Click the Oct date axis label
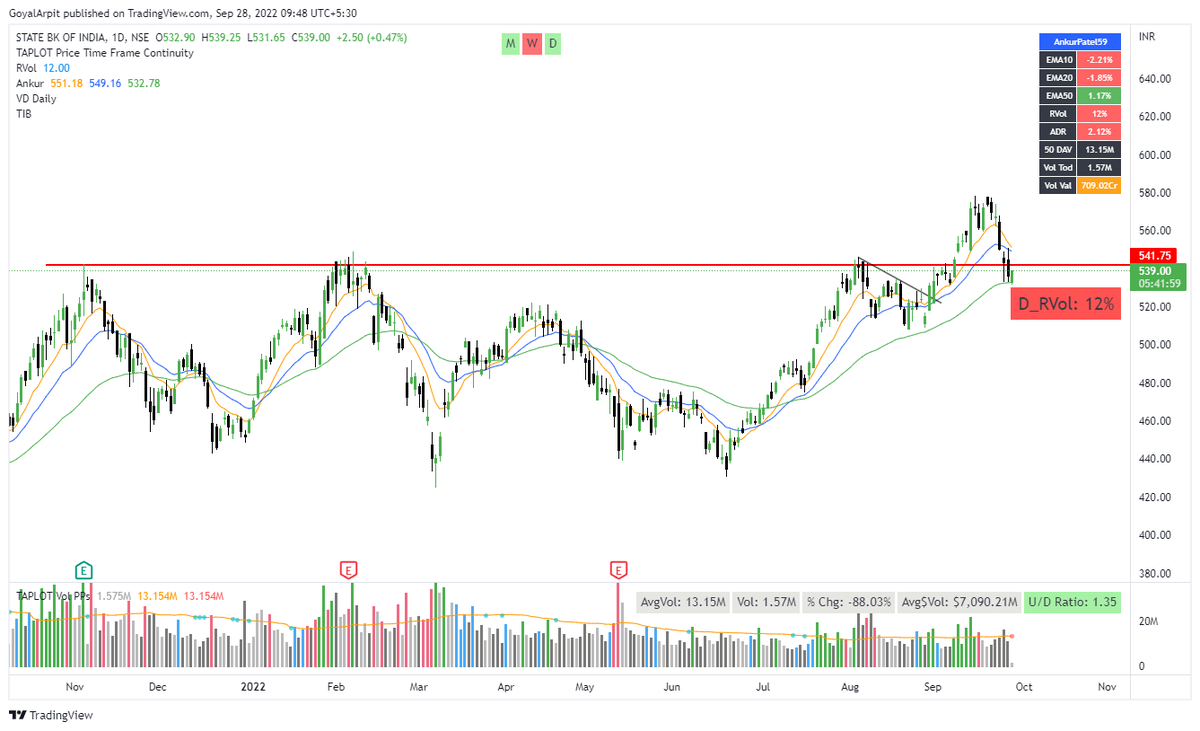Screen dimensions: 1200x731 click(1024, 687)
